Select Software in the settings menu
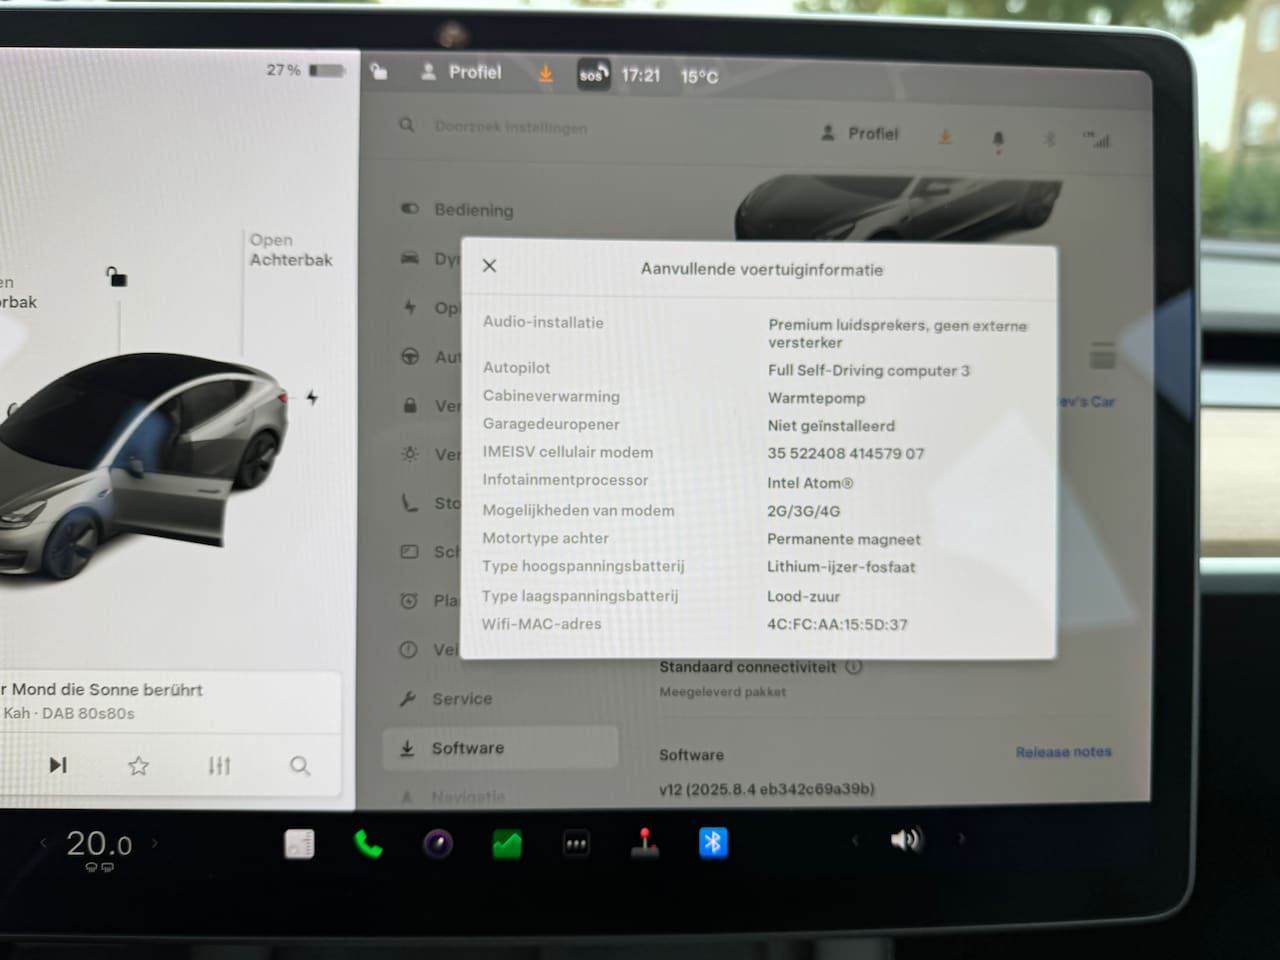Viewport: 1280px width, 960px height. point(467,748)
